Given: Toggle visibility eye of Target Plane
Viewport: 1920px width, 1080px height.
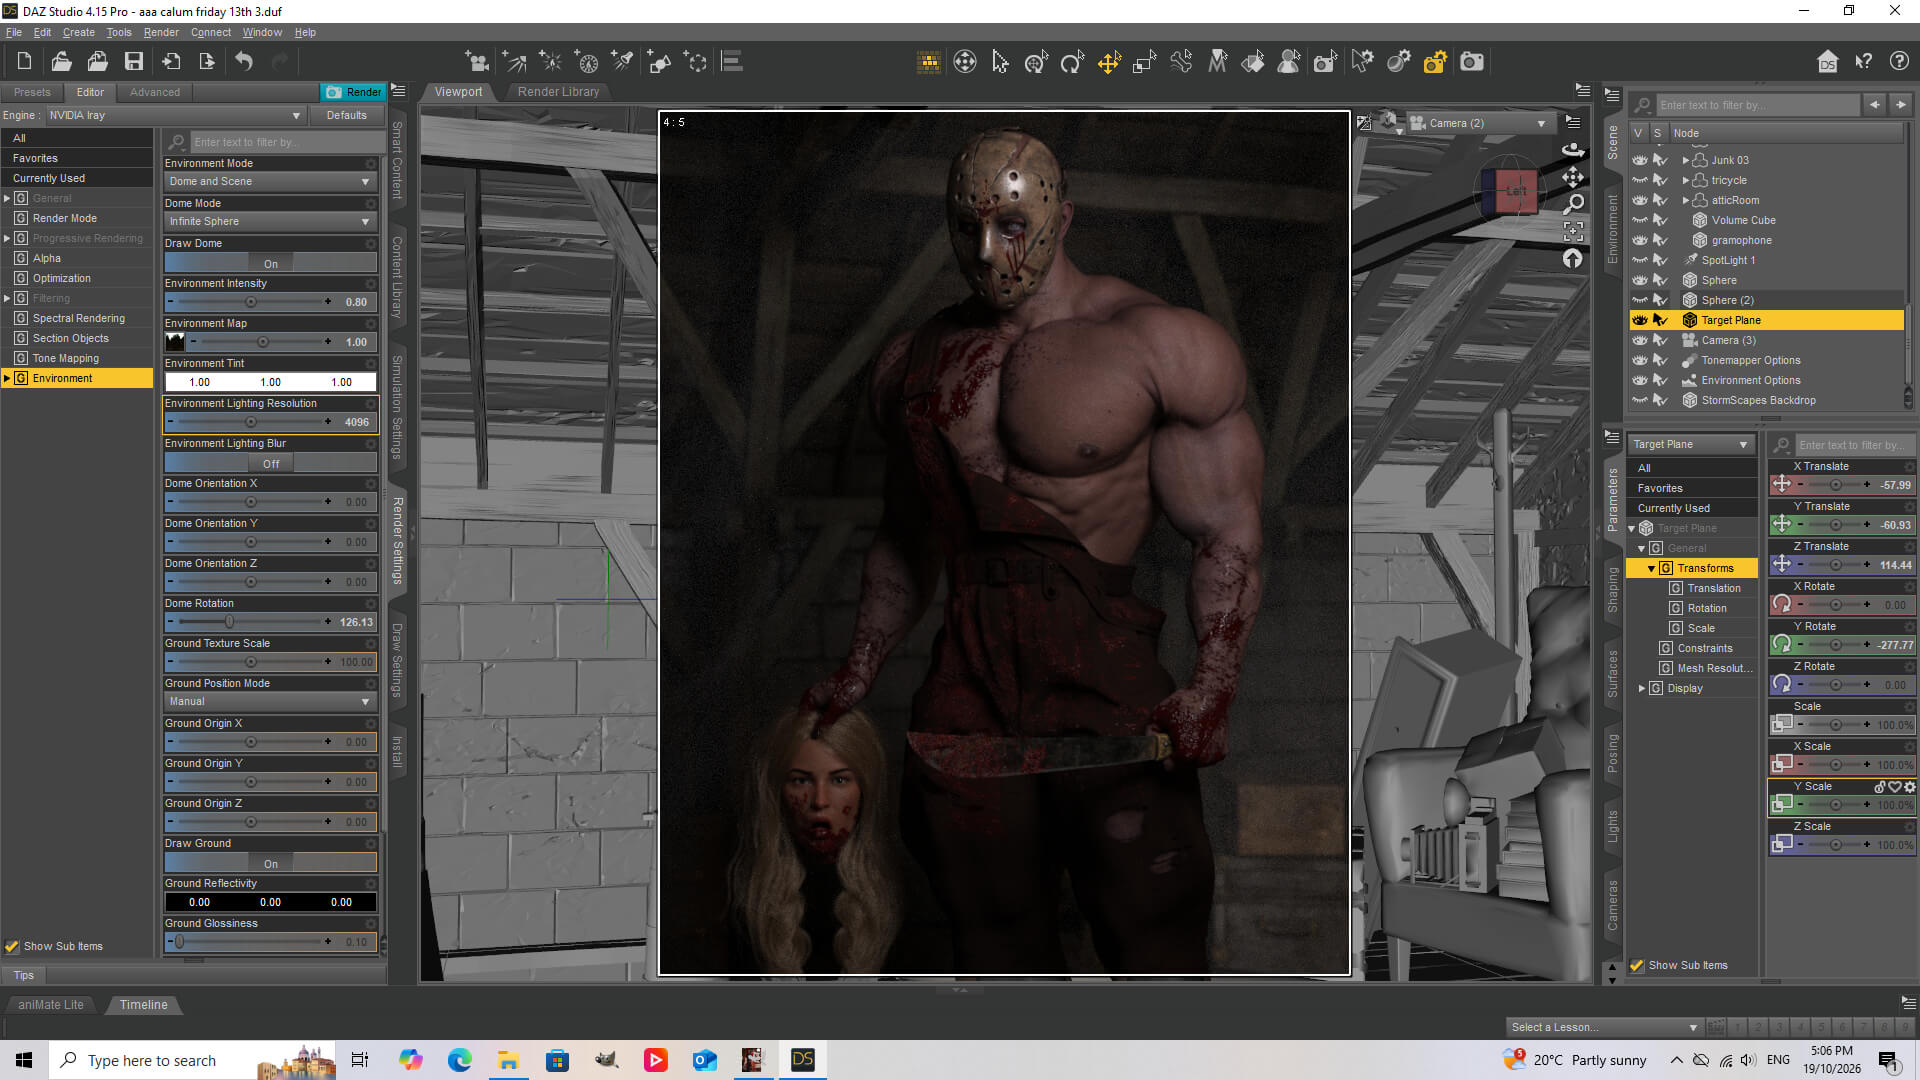Looking at the screenshot, I should (1640, 320).
